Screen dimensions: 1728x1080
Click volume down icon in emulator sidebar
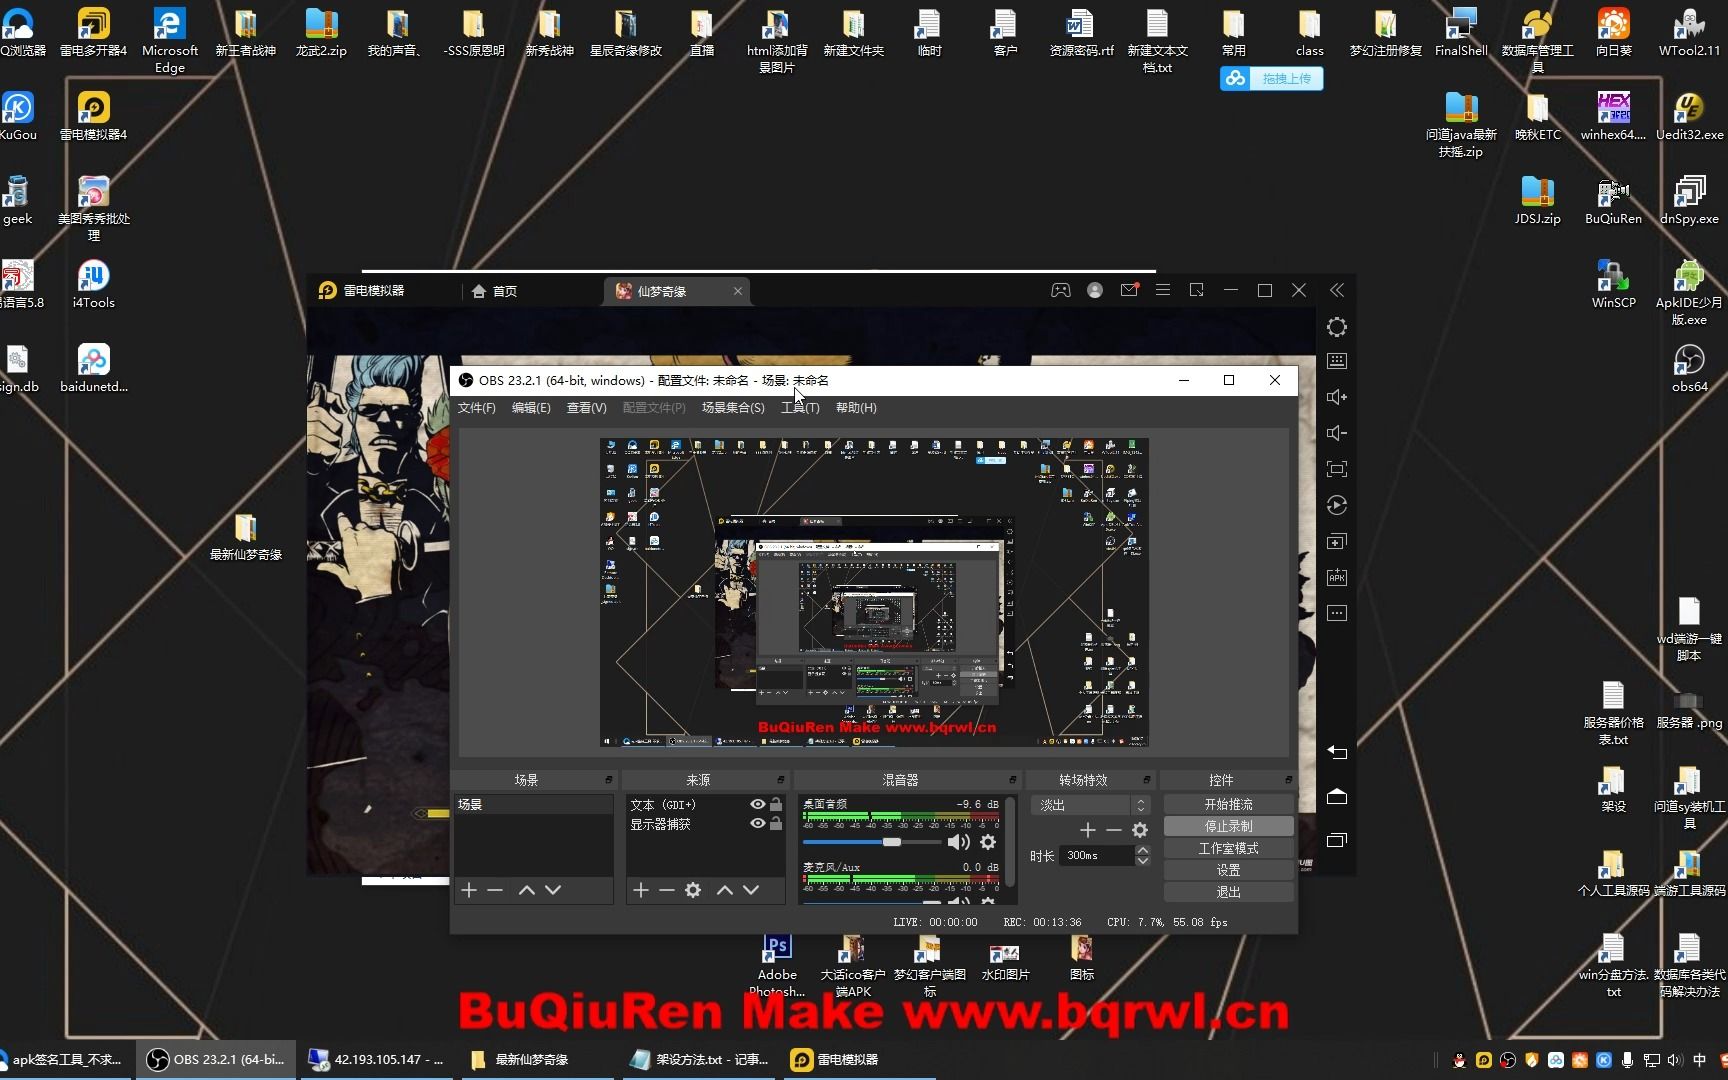(x=1337, y=433)
